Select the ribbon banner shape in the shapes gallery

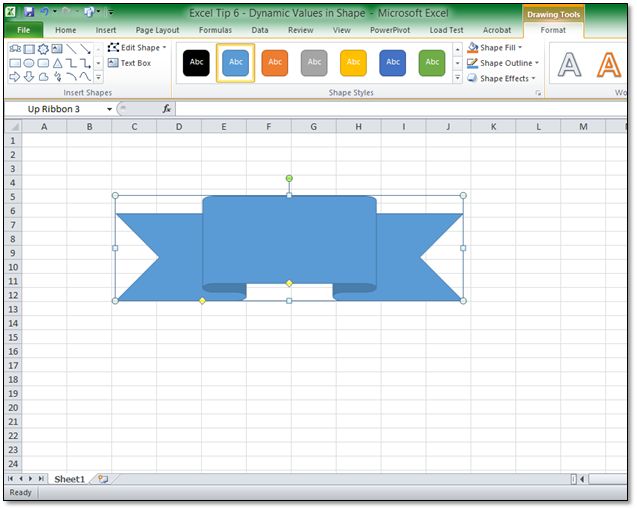click(15, 49)
